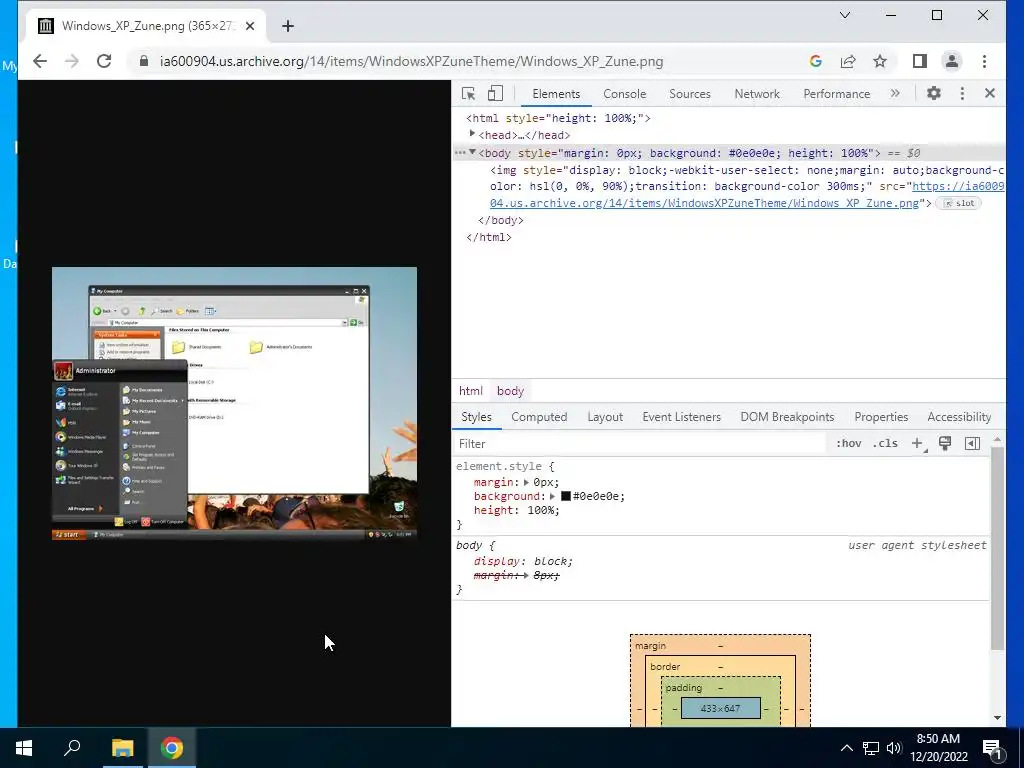Viewport: 1024px width, 768px height.
Task: Click the styles pane scrollbar thumb
Action: [x=997, y=549]
